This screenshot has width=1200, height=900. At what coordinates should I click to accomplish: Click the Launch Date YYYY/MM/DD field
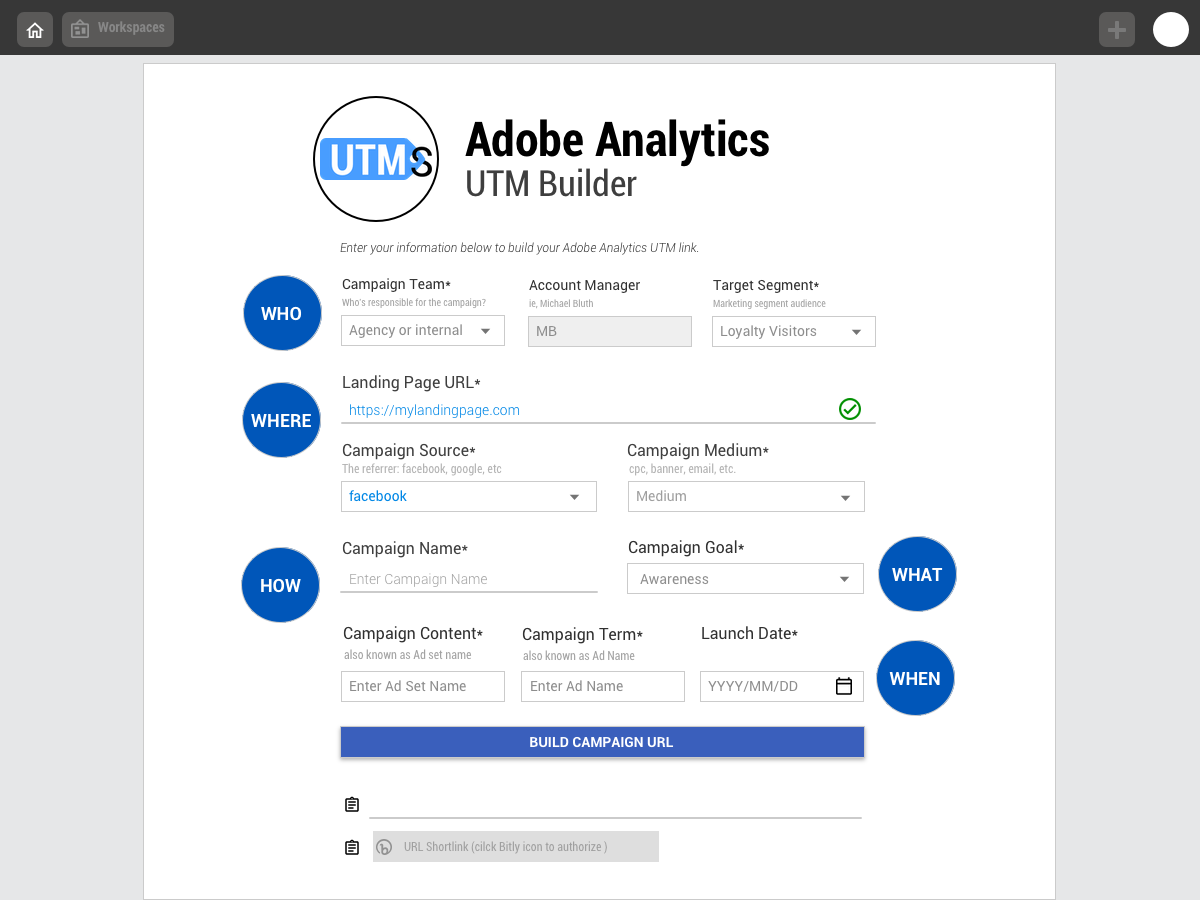782,686
